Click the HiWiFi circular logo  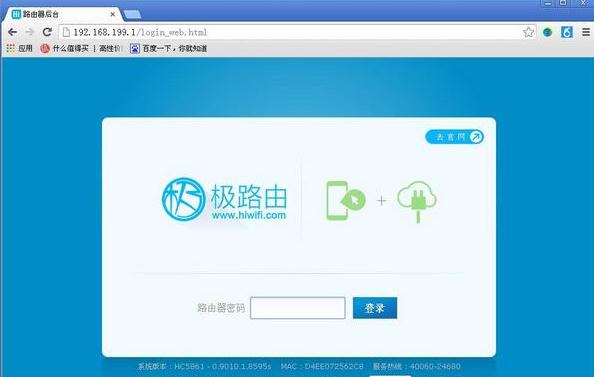pos(184,199)
